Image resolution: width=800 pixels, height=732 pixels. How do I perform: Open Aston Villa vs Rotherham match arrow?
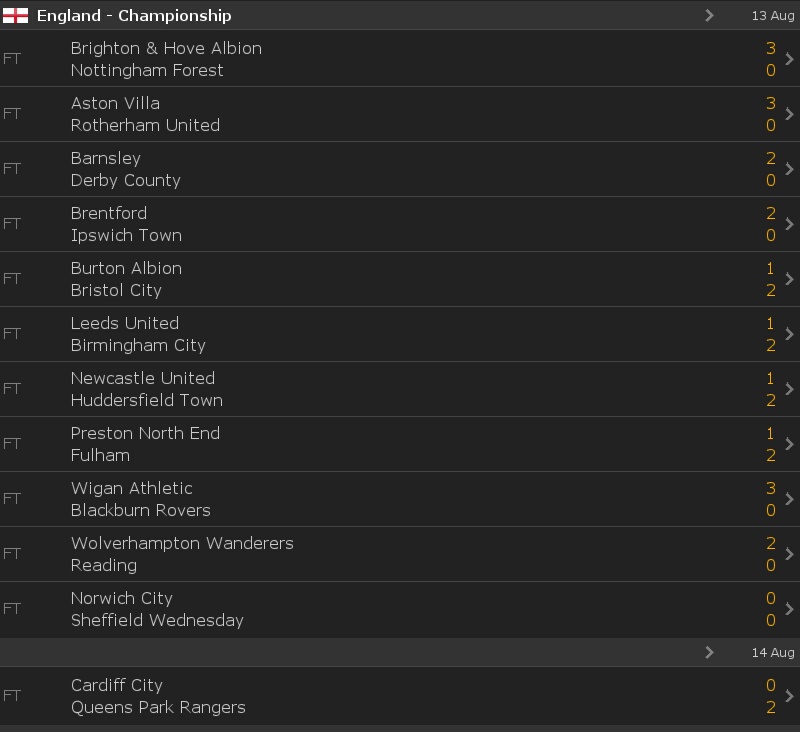[x=789, y=114]
